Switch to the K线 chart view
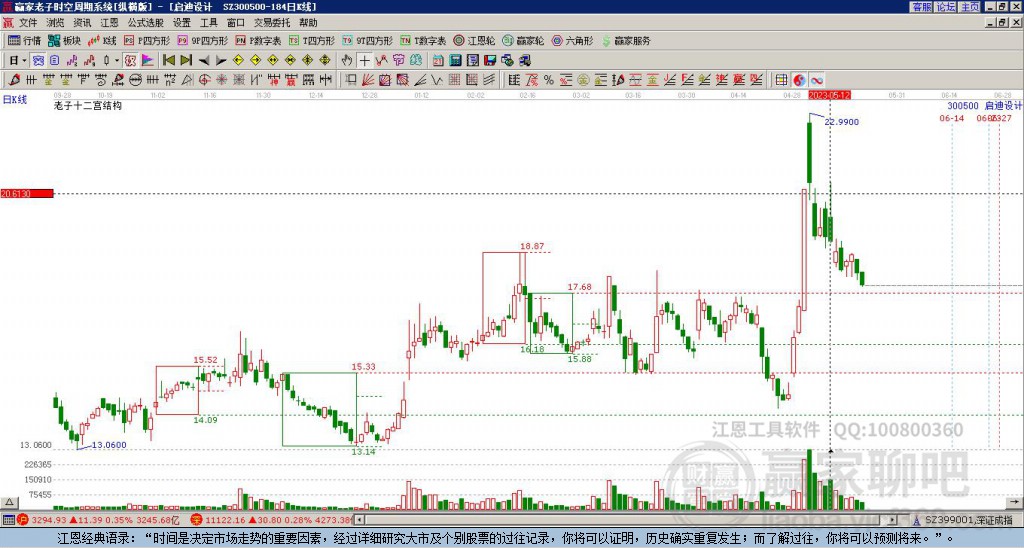This screenshot has height=548, width=1024. pyautogui.click(x=102, y=40)
